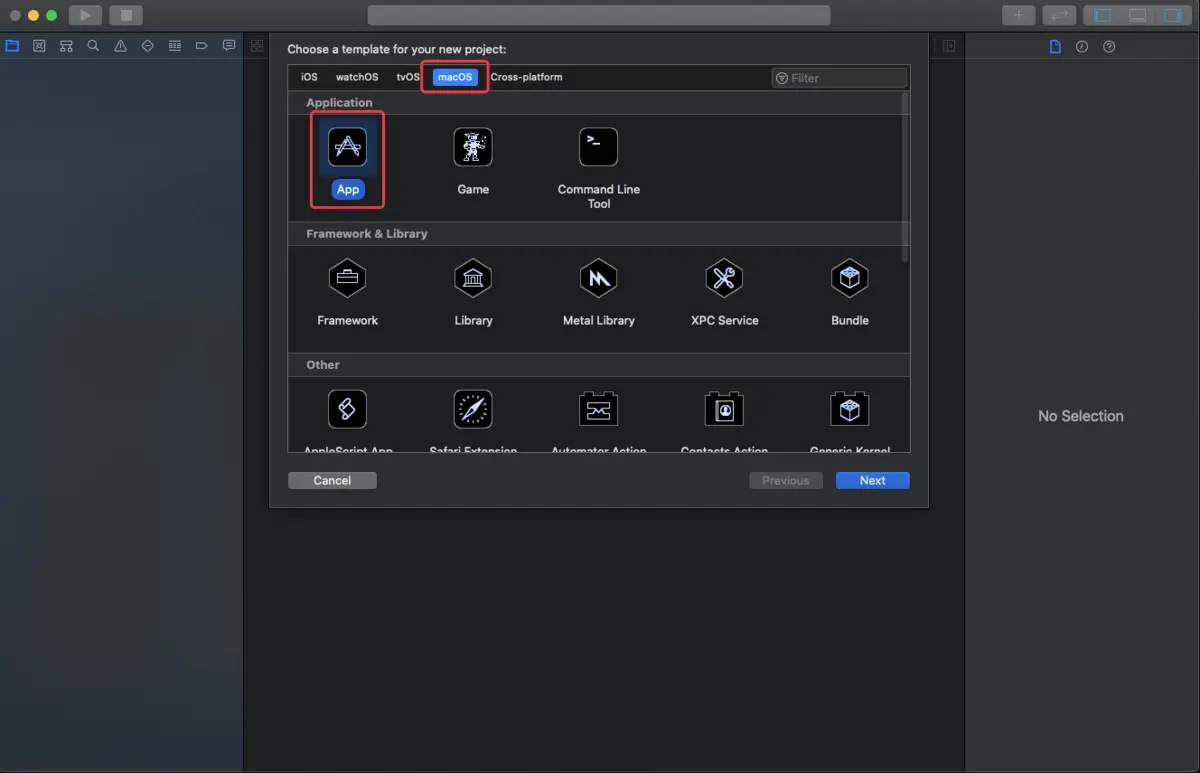Click the toolbar activity status bar
The width and height of the screenshot is (1200, 773).
pos(599,15)
